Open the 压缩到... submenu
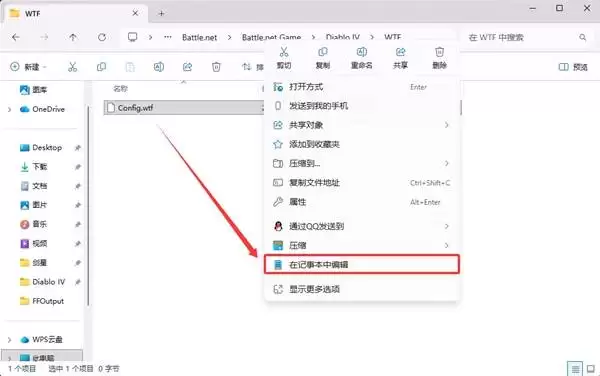Viewport: 600px width, 376px height. [362, 163]
